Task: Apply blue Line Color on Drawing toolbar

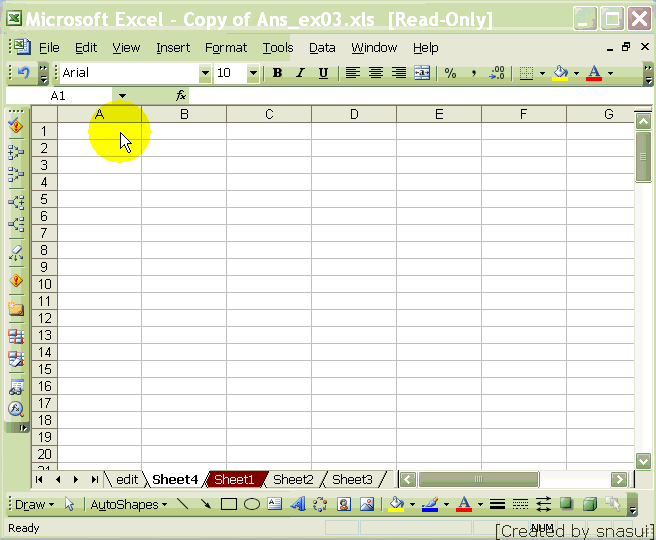Action: click(430, 504)
